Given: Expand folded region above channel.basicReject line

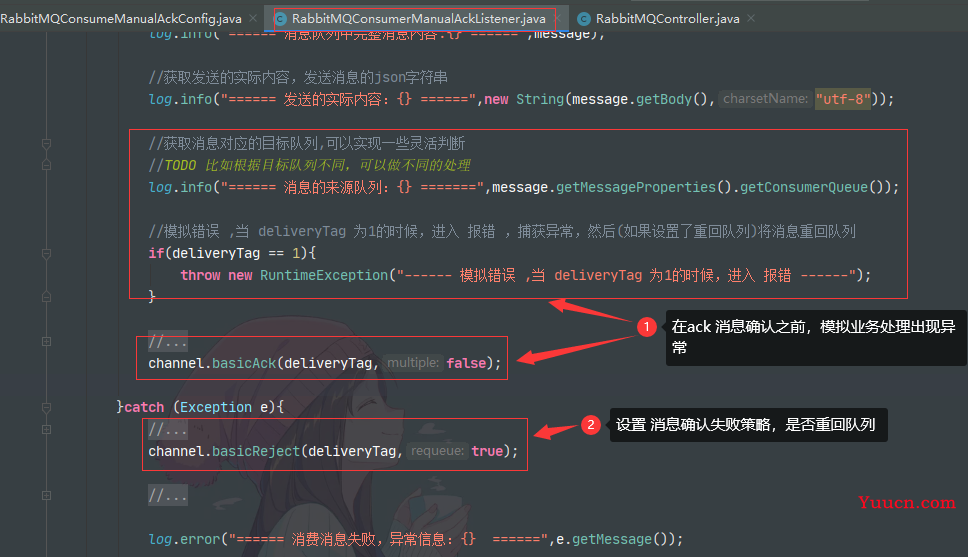Looking at the screenshot, I should pos(46,429).
